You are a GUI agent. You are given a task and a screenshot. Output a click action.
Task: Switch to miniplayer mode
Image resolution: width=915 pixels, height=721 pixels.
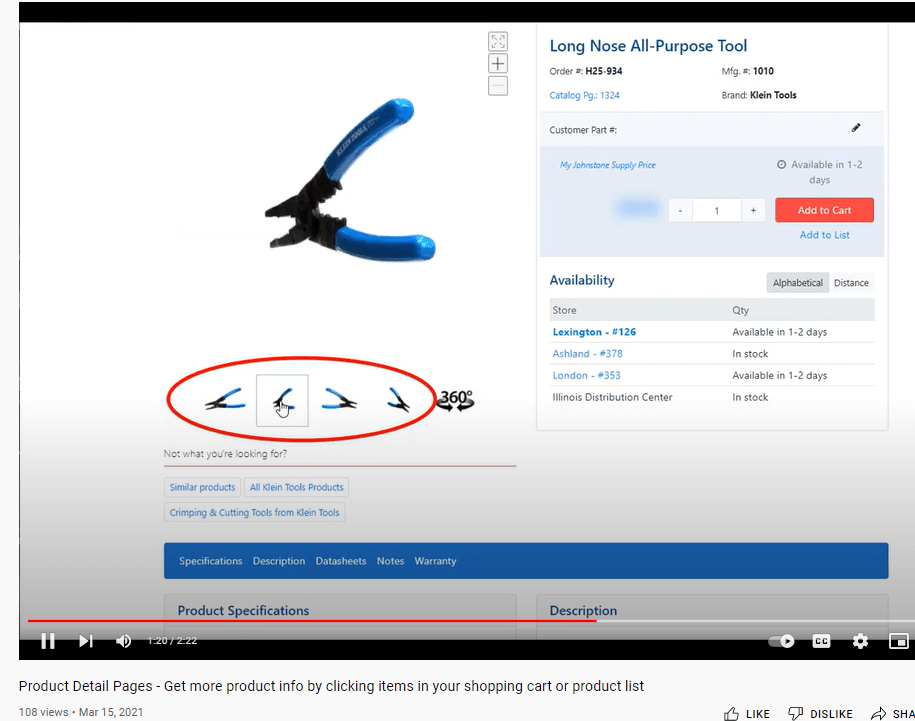(899, 641)
